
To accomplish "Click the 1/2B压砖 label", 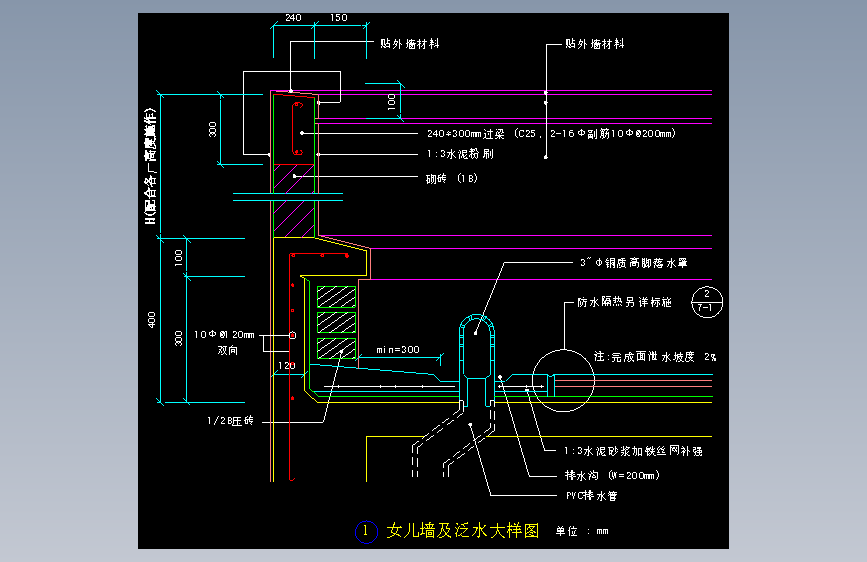I will [x=230, y=421].
